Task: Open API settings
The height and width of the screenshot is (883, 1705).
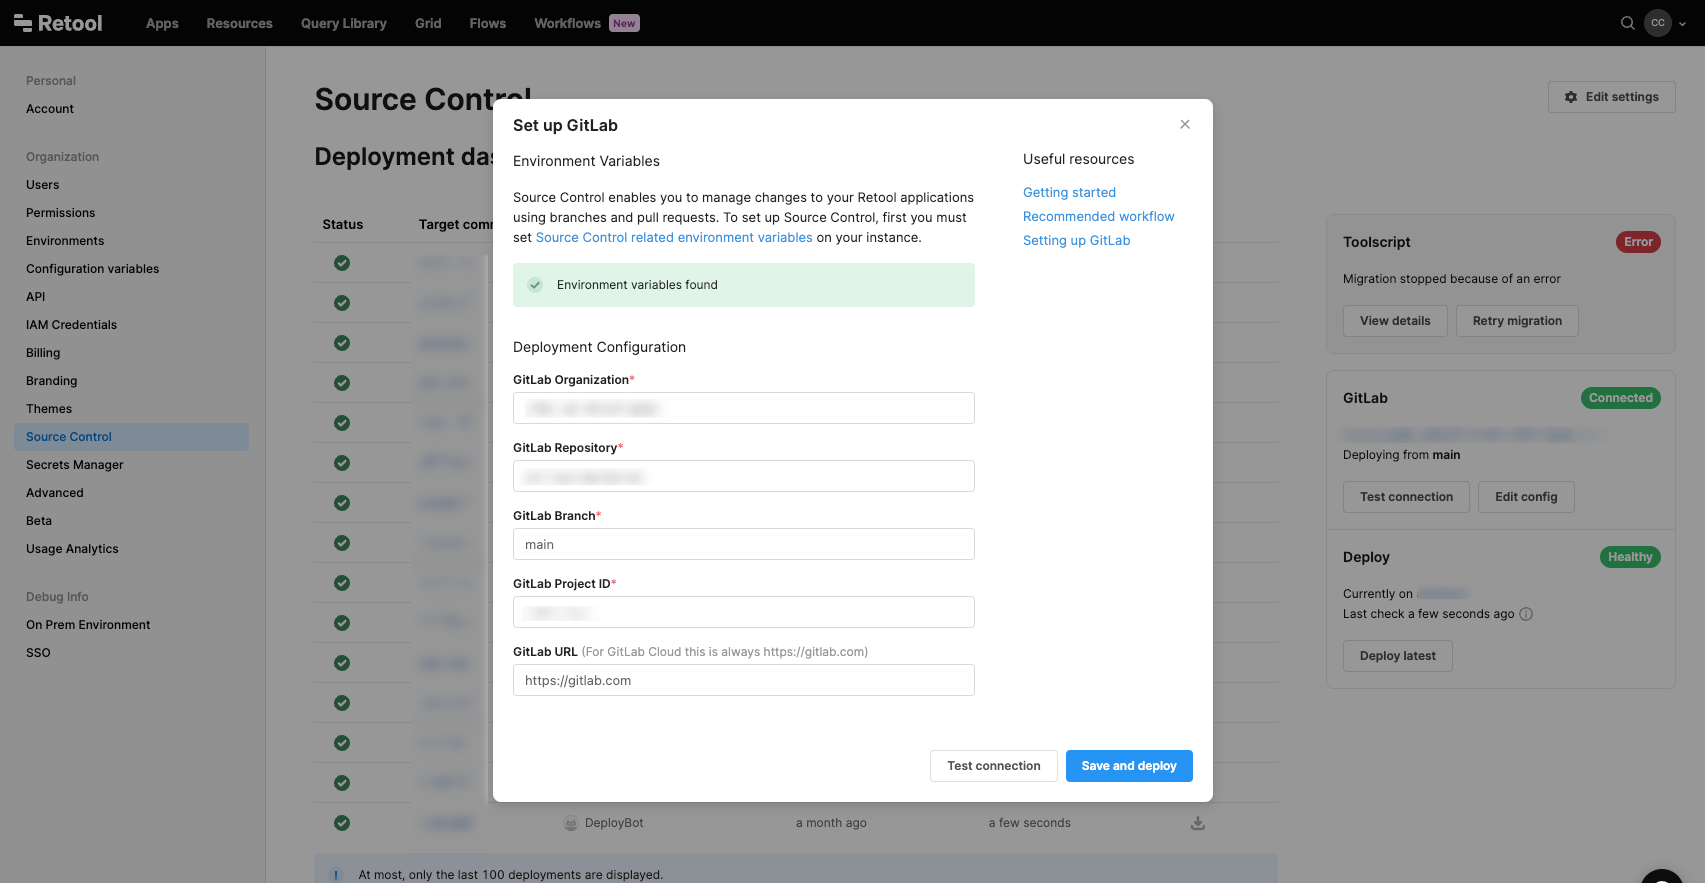Action: pos(36,297)
